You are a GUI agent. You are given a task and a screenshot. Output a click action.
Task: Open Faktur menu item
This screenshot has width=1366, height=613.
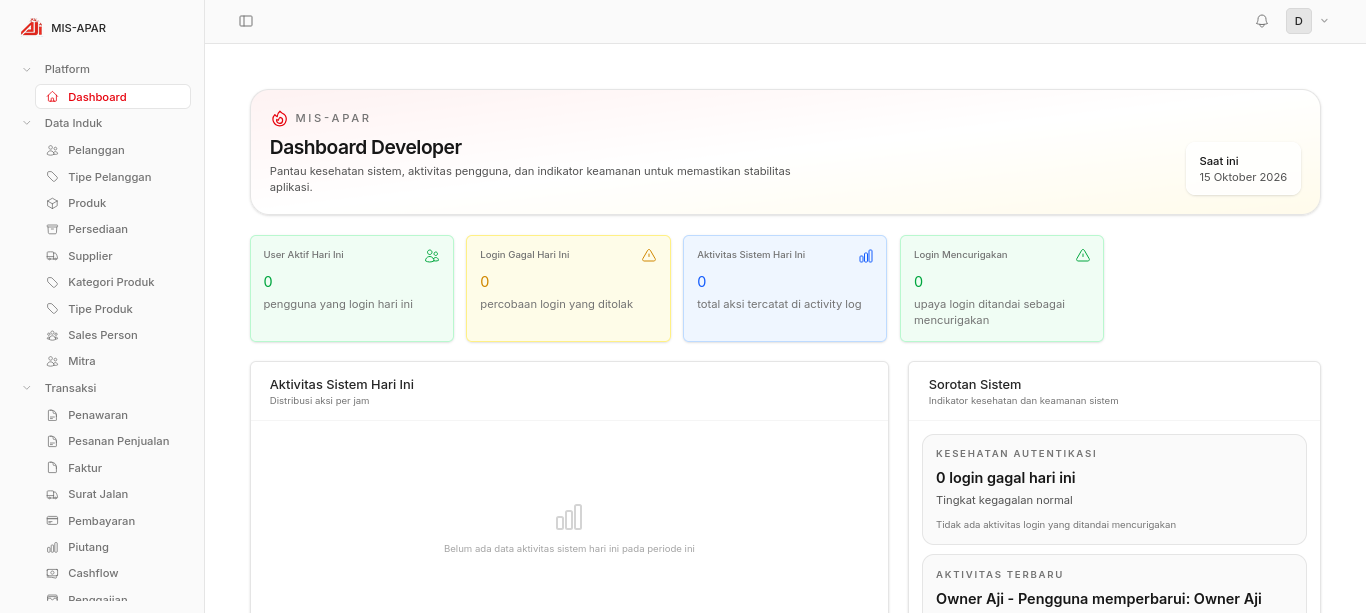[x=113, y=468]
